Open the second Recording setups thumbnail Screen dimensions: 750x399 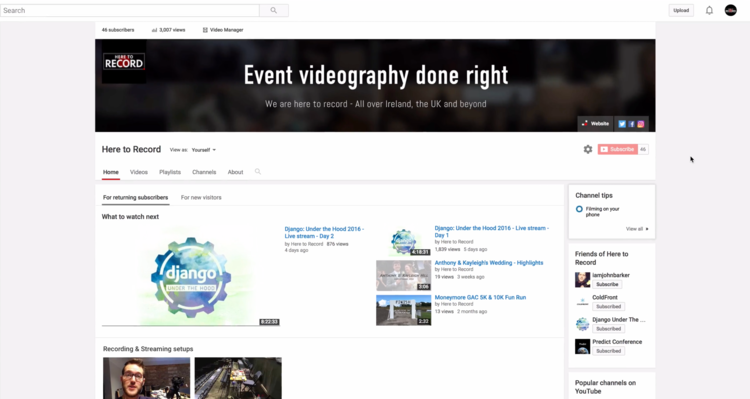(238, 378)
